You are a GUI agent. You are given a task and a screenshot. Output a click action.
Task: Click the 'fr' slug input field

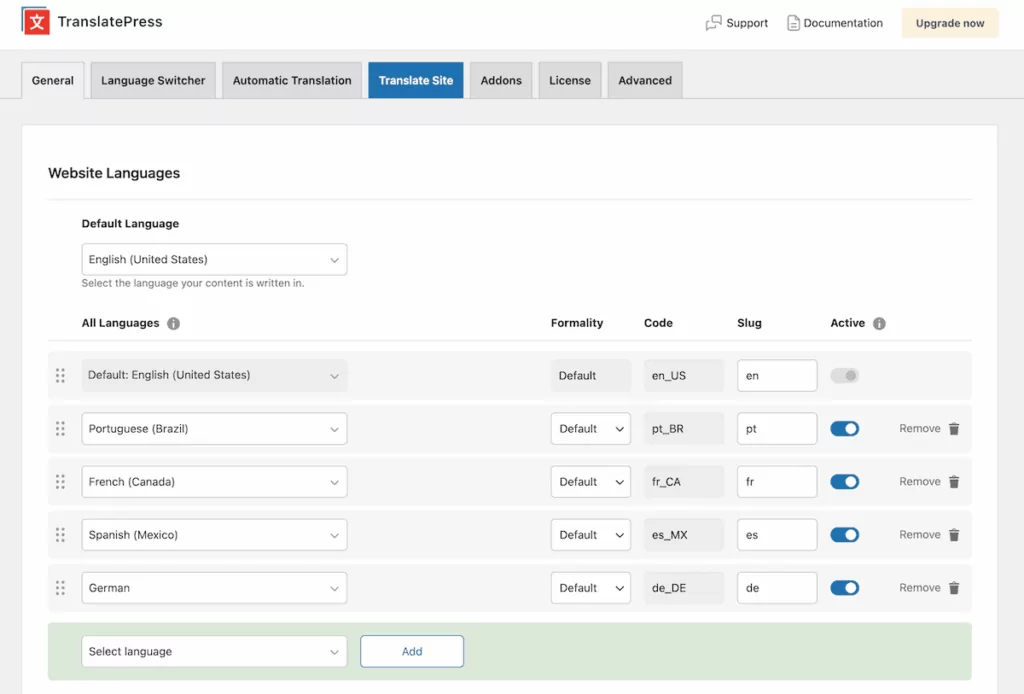click(x=777, y=482)
